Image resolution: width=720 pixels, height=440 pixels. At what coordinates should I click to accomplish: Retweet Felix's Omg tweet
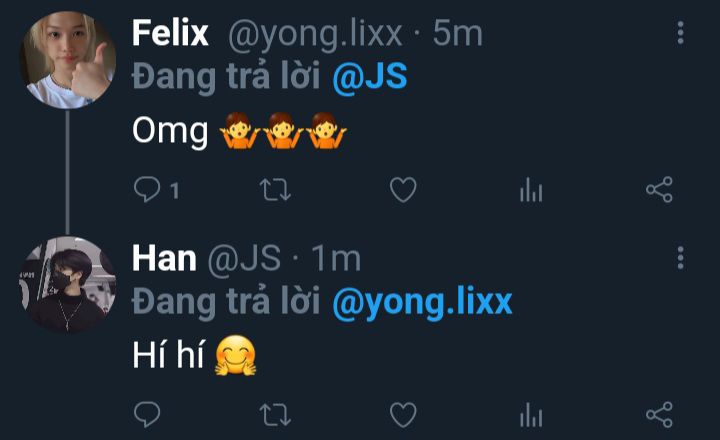(275, 190)
